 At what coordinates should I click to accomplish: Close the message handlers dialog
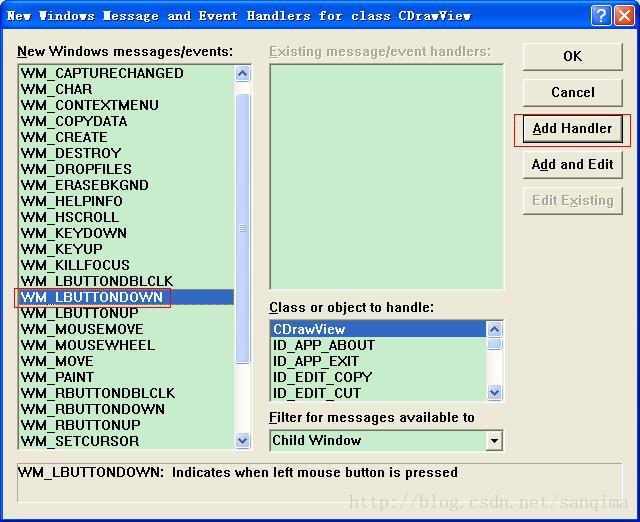[624, 16]
